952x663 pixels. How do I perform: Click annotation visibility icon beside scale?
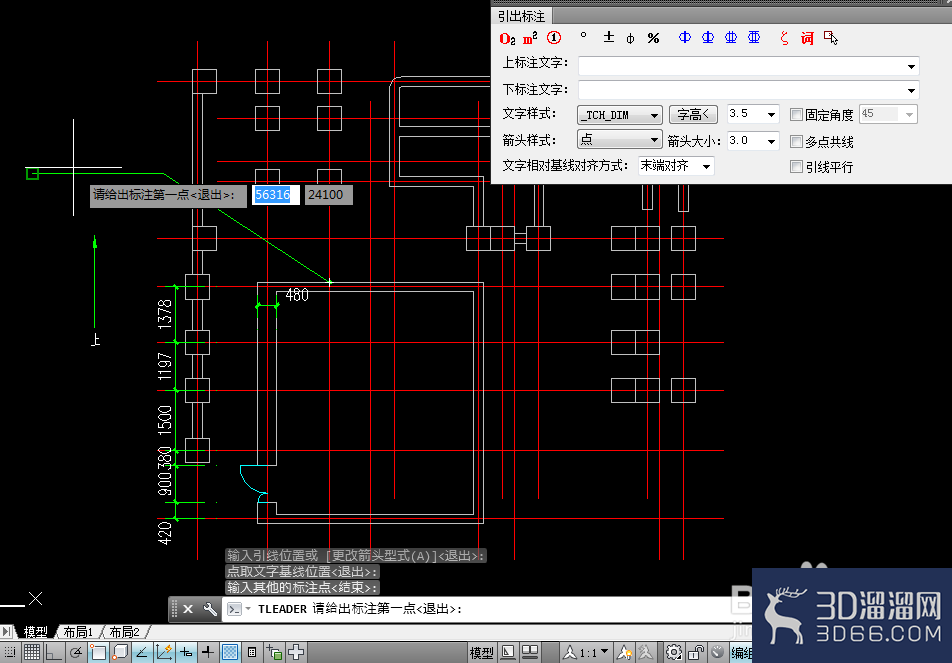tap(624, 653)
